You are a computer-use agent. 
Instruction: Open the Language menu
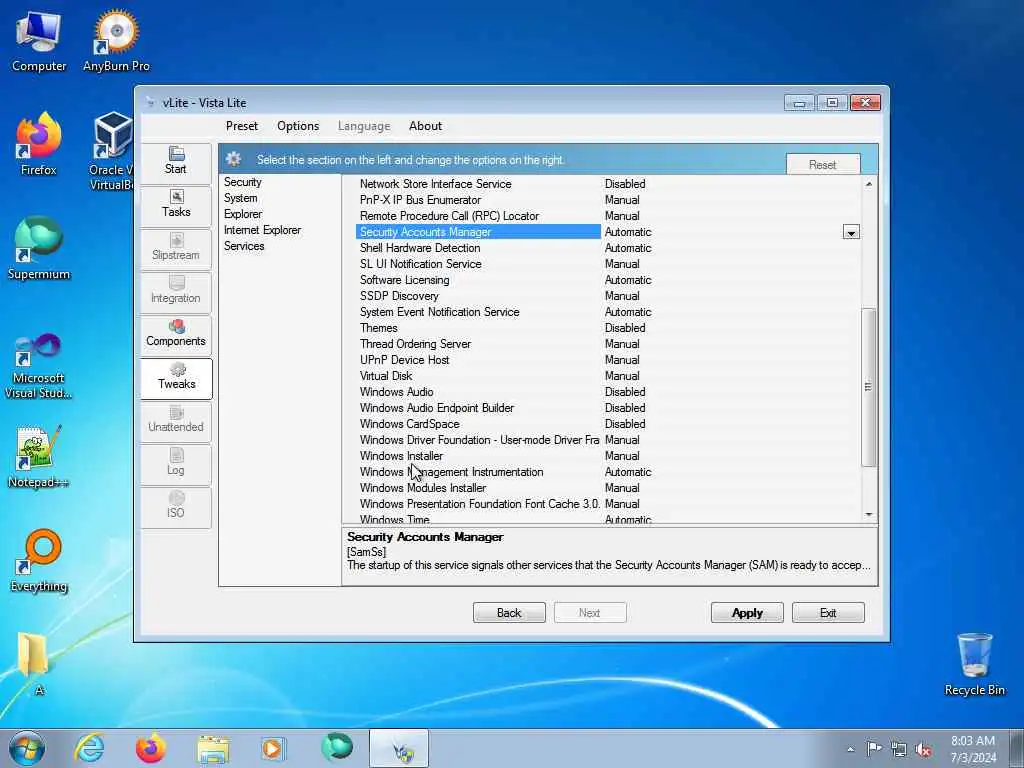pos(364,126)
